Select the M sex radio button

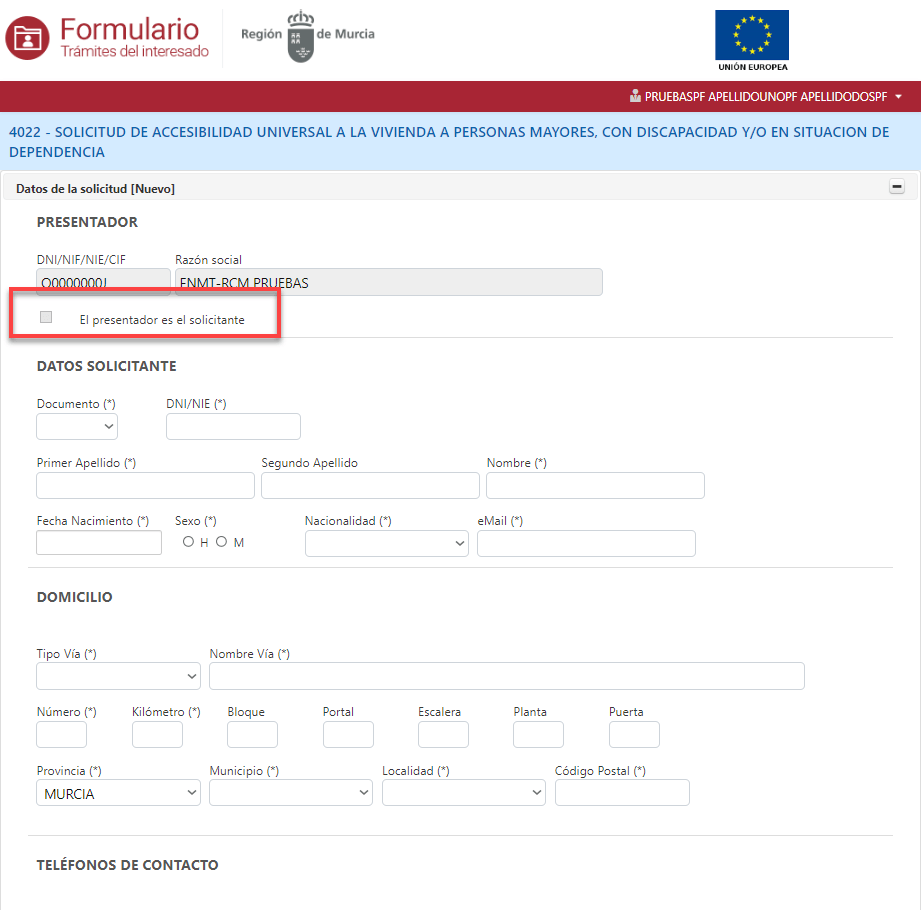tap(222, 542)
